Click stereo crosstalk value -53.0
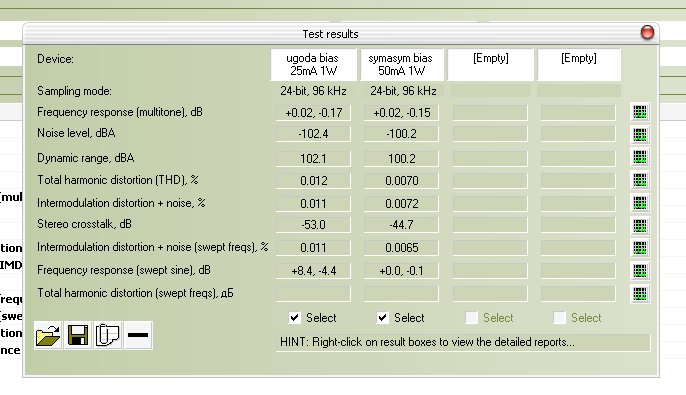This screenshot has width=686, height=395. click(313, 225)
